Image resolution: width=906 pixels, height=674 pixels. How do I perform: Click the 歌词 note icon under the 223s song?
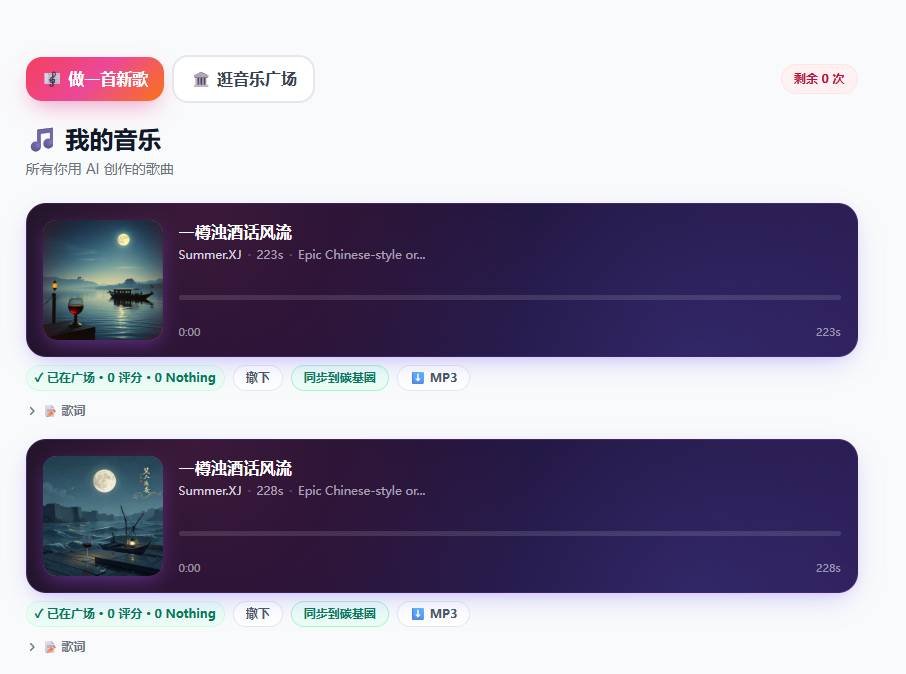tap(50, 411)
